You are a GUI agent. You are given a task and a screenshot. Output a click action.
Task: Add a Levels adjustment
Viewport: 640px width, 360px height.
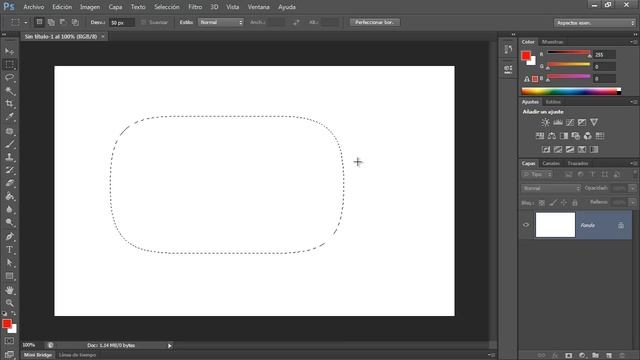[x=558, y=122]
